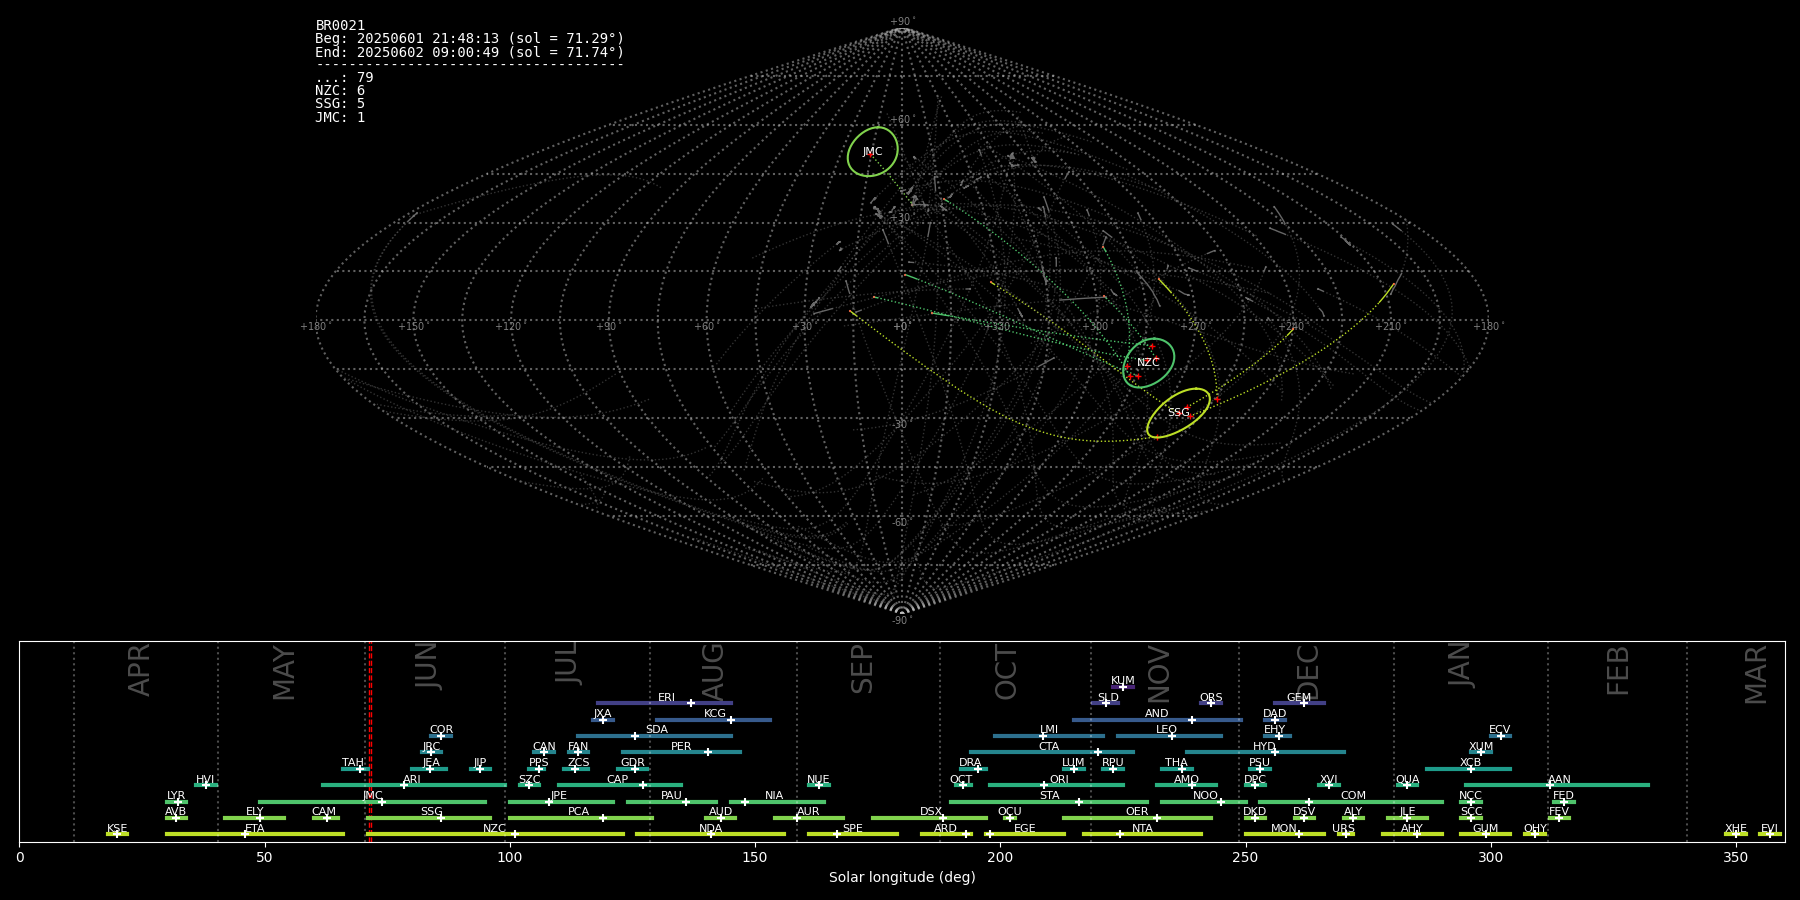Click the 'JMC: 1' count in the header

pyautogui.click(x=340, y=117)
